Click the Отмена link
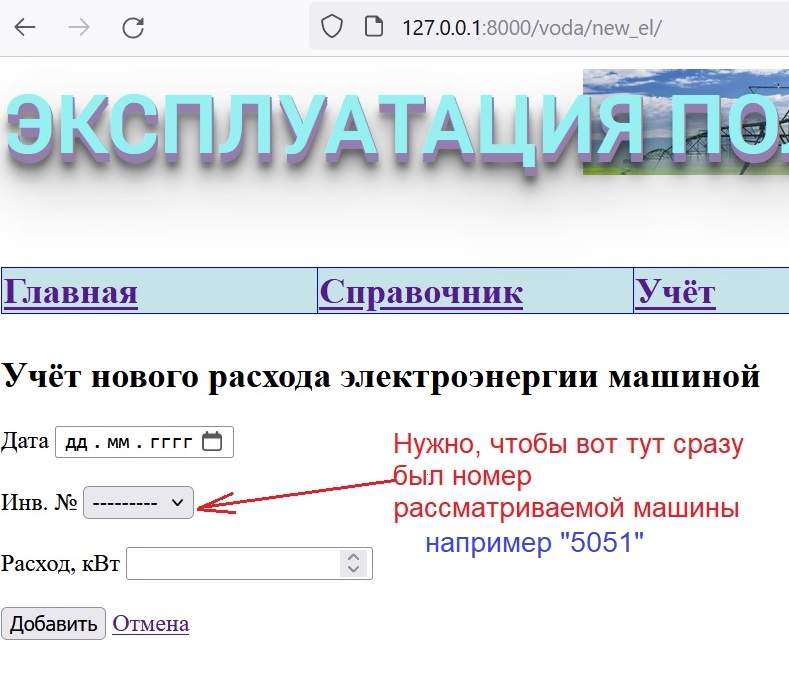Image resolution: width=789 pixels, height=681 pixels. point(151,624)
